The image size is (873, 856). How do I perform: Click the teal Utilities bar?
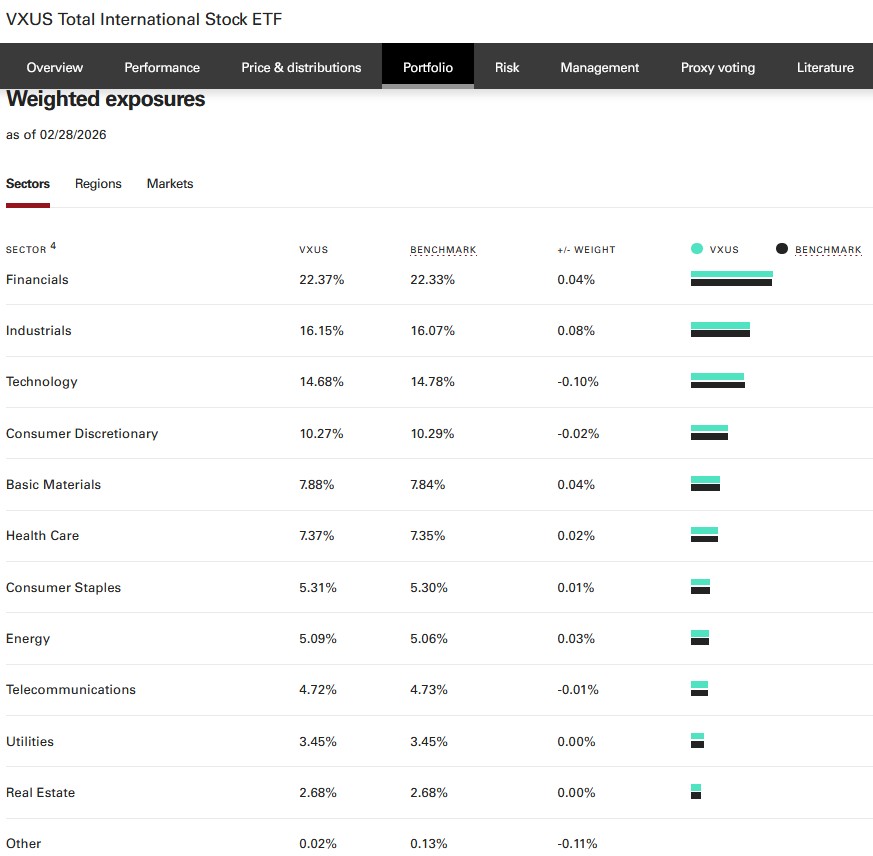tap(697, 736)
